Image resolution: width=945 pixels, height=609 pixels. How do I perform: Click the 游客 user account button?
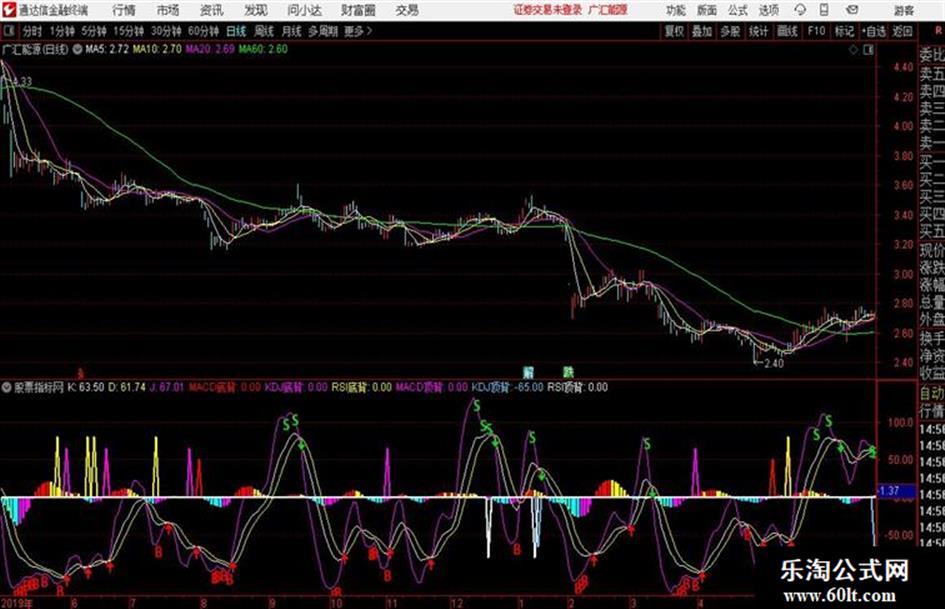click(x=903, y=10)
